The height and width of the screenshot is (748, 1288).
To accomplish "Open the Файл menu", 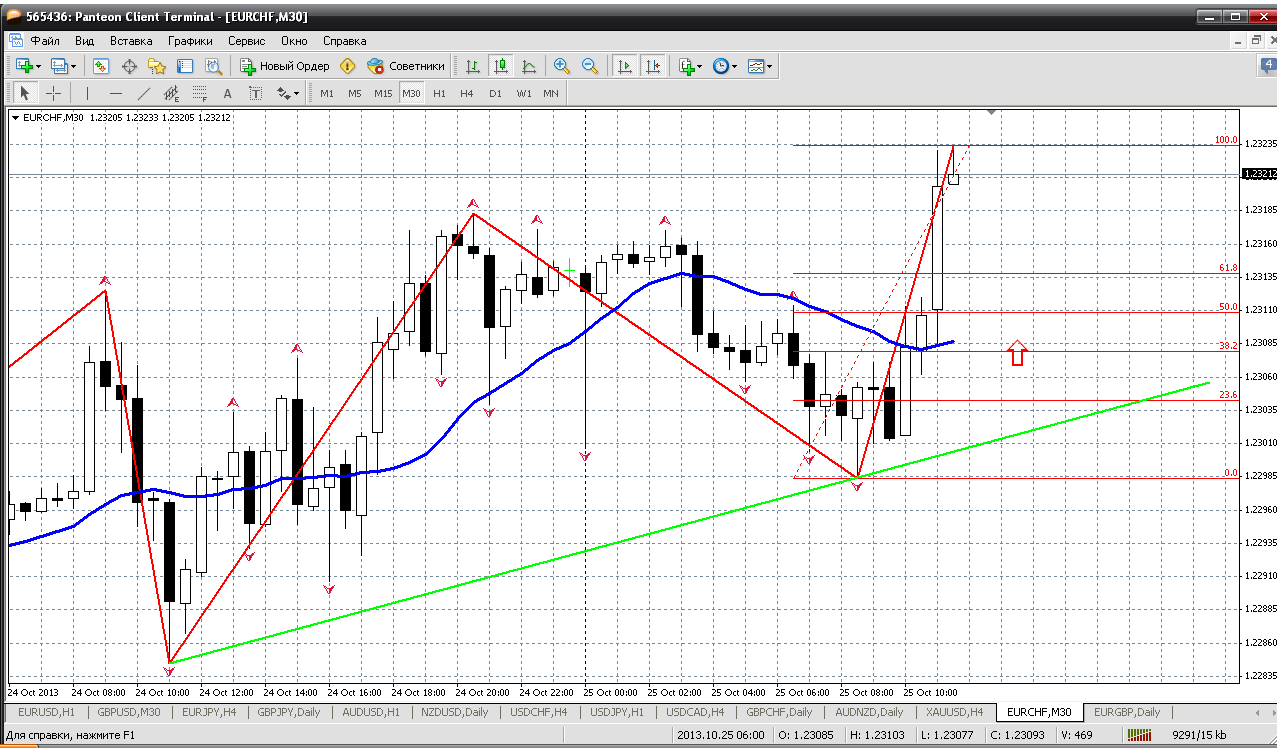I will [45, 41].
